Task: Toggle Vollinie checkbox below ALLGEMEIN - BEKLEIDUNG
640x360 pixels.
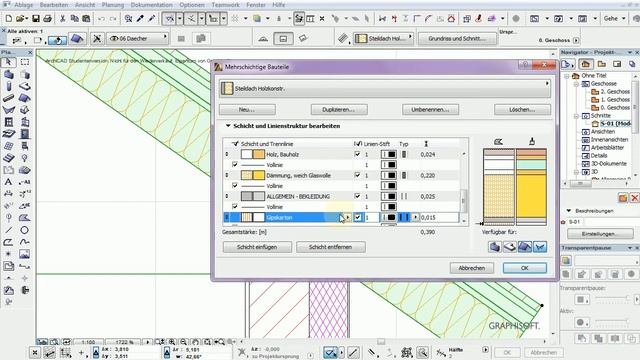Action: click(235, 207)
